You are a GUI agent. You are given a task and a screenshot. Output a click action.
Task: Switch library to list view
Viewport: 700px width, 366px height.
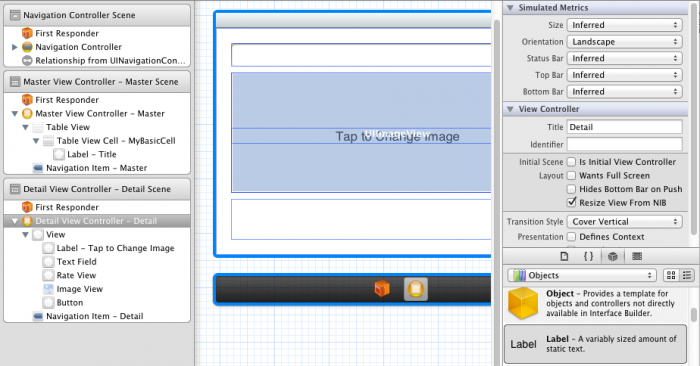click(687, 275)
